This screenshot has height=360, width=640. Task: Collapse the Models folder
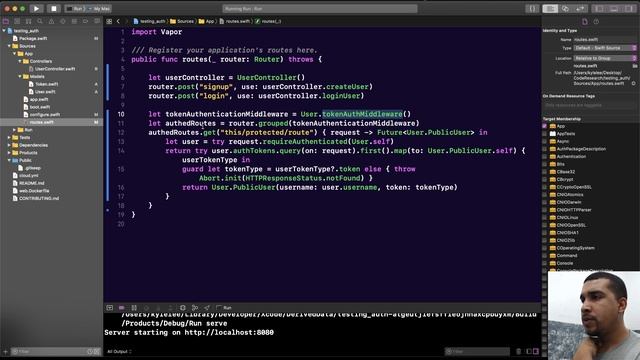(x=20, y=76)
